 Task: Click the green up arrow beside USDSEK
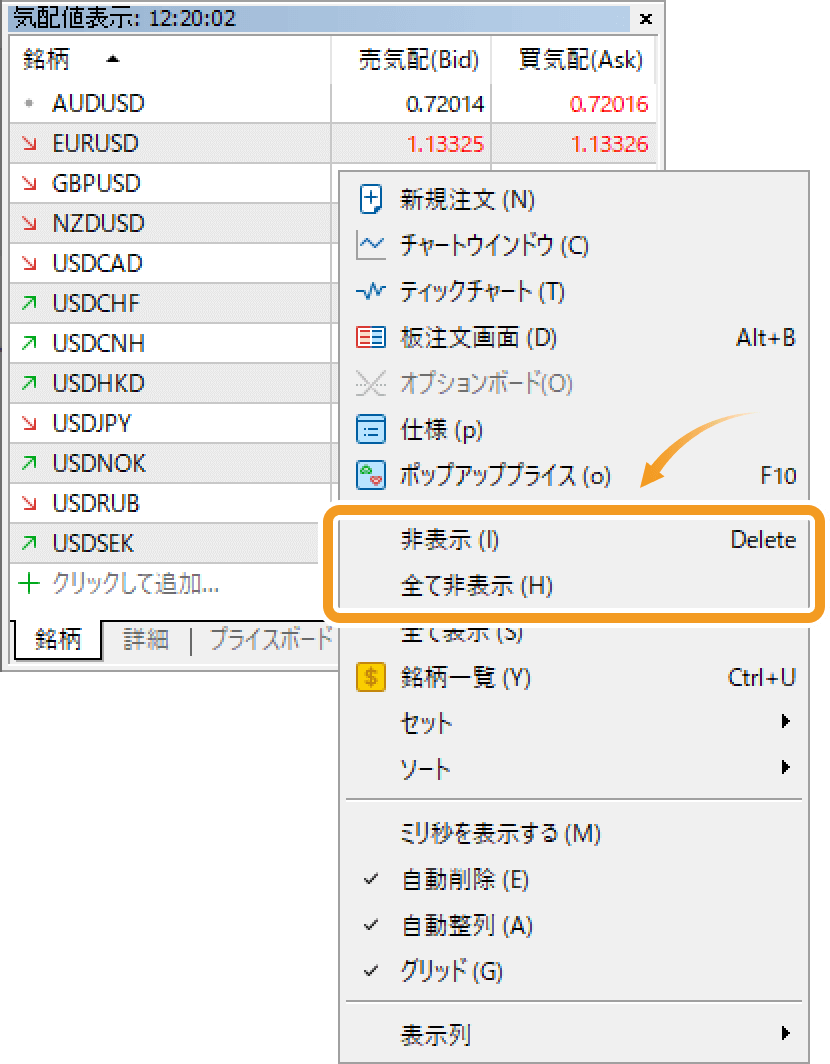click(x=29, y=543)
